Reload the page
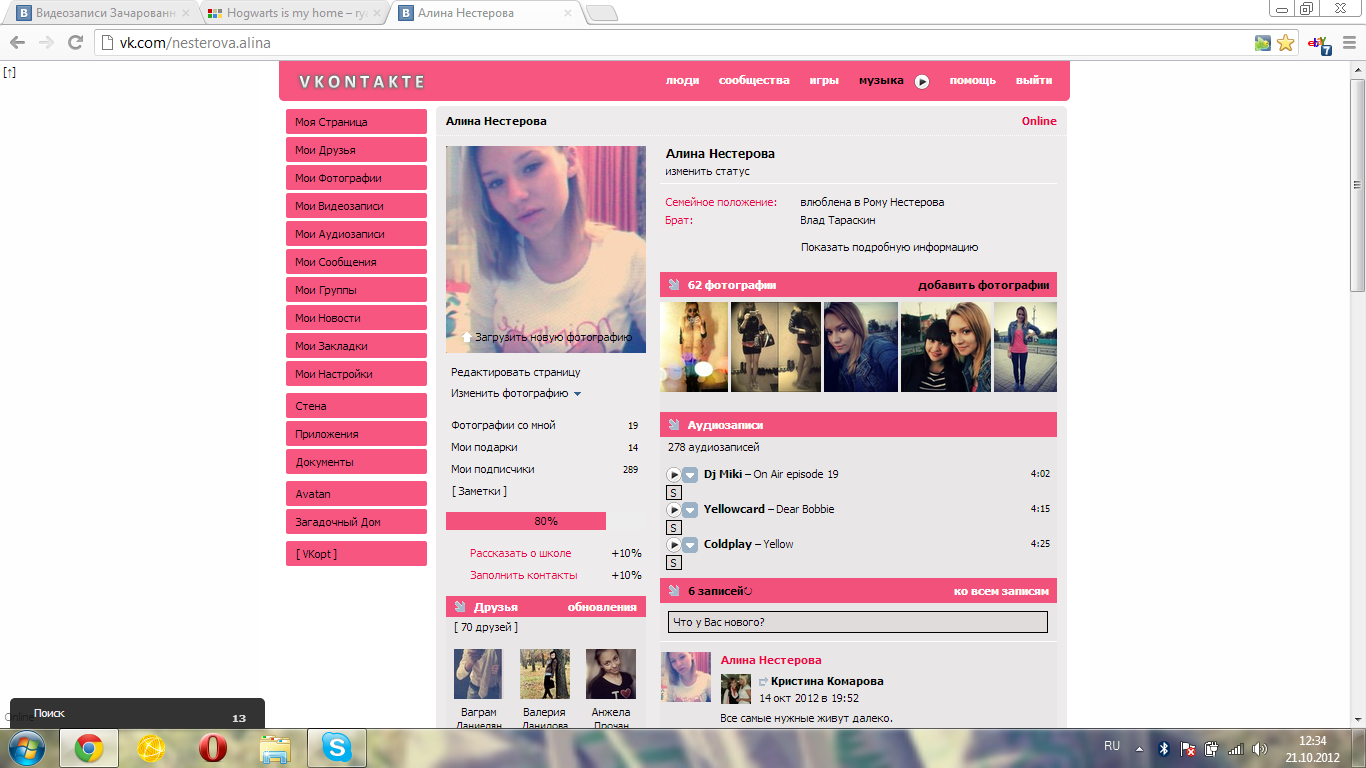 click(75, 43)
